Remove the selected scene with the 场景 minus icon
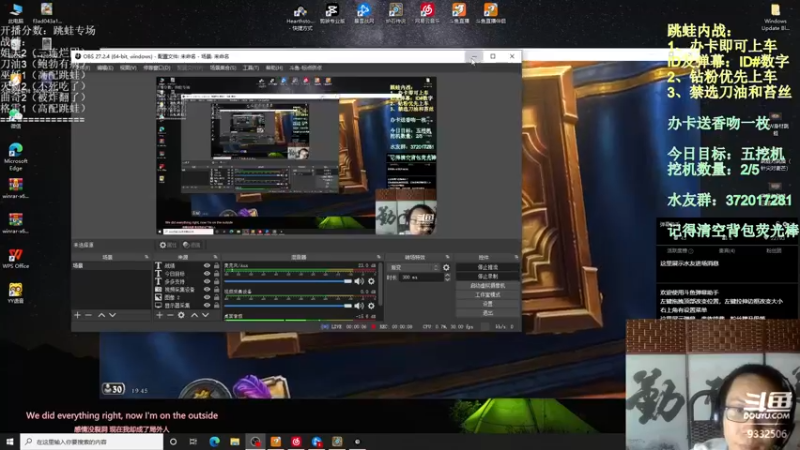Viewport: 800px width, 450px height. point(89,315)
